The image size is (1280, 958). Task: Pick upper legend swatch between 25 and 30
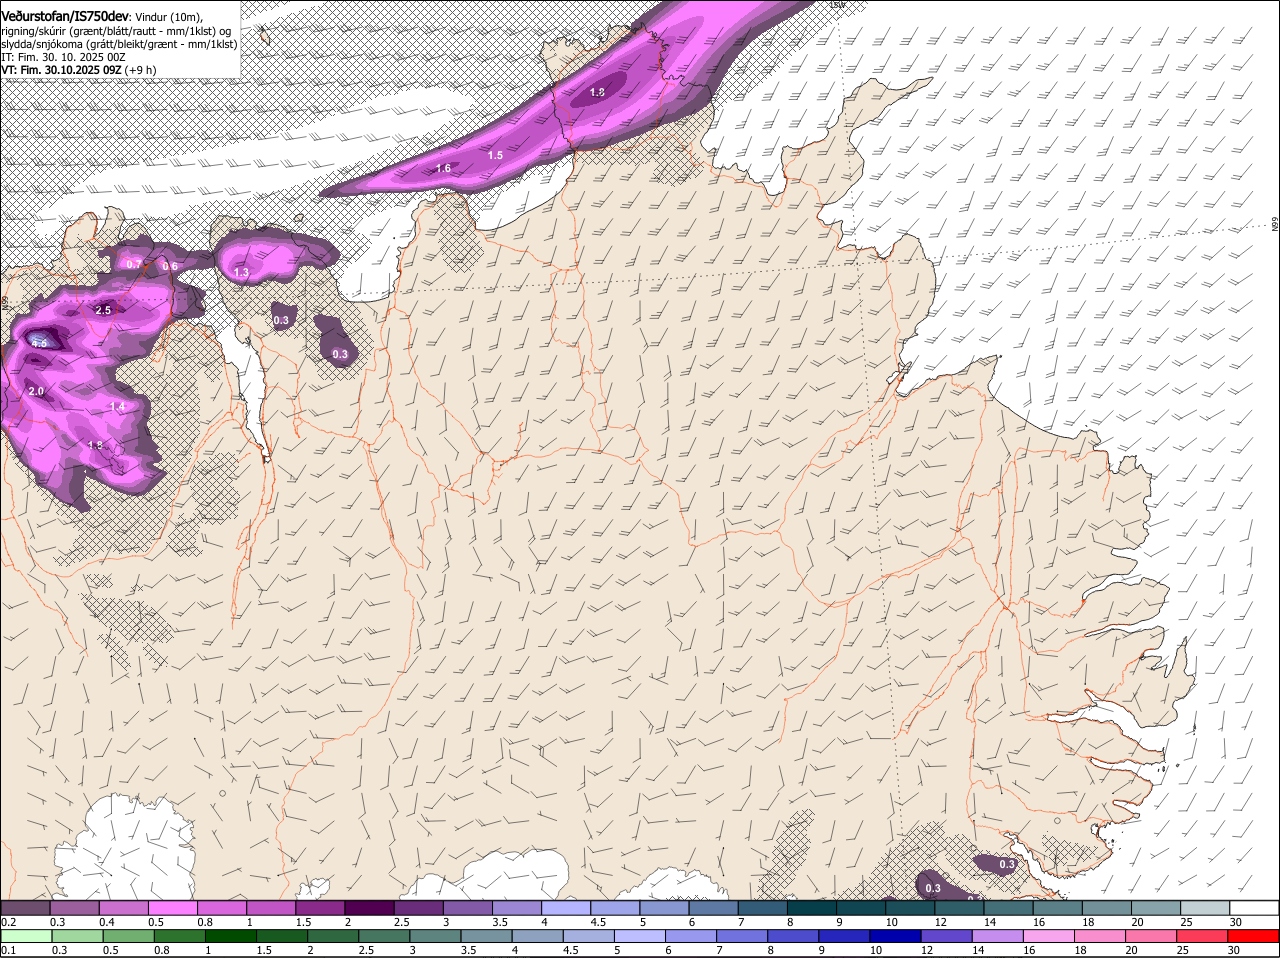(1206, 908)
